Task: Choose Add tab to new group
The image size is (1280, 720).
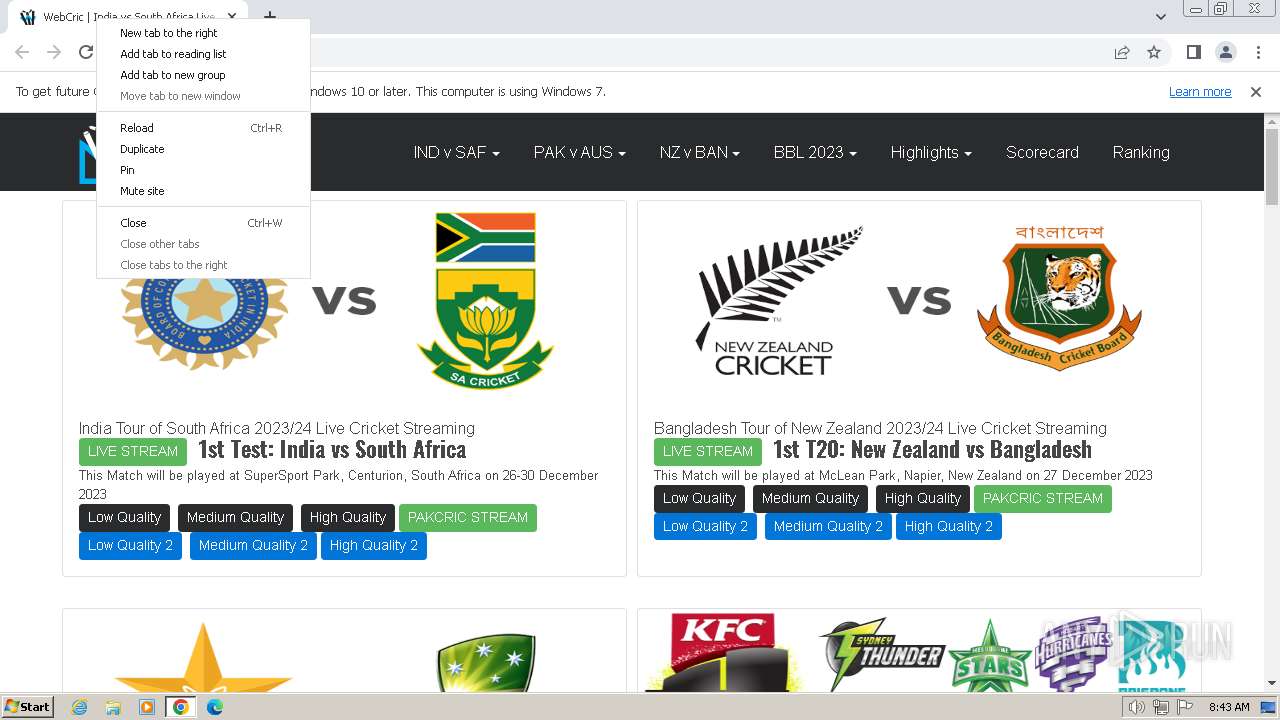Action: pyautogui.click(x=203, y=75)
